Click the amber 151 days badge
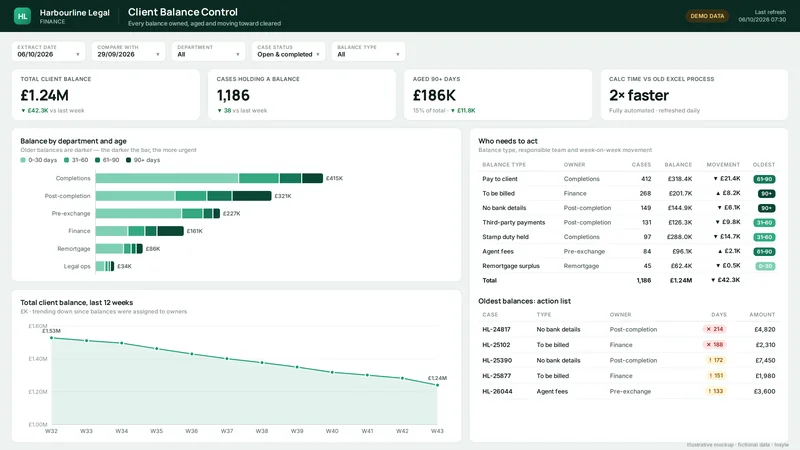The image size is (800, 450). tap(716, 376)
